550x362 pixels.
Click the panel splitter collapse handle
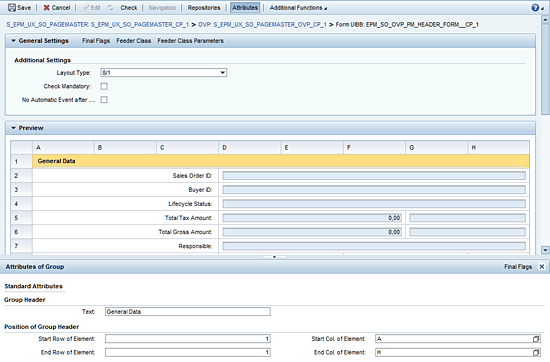click(x=274, y=257)
